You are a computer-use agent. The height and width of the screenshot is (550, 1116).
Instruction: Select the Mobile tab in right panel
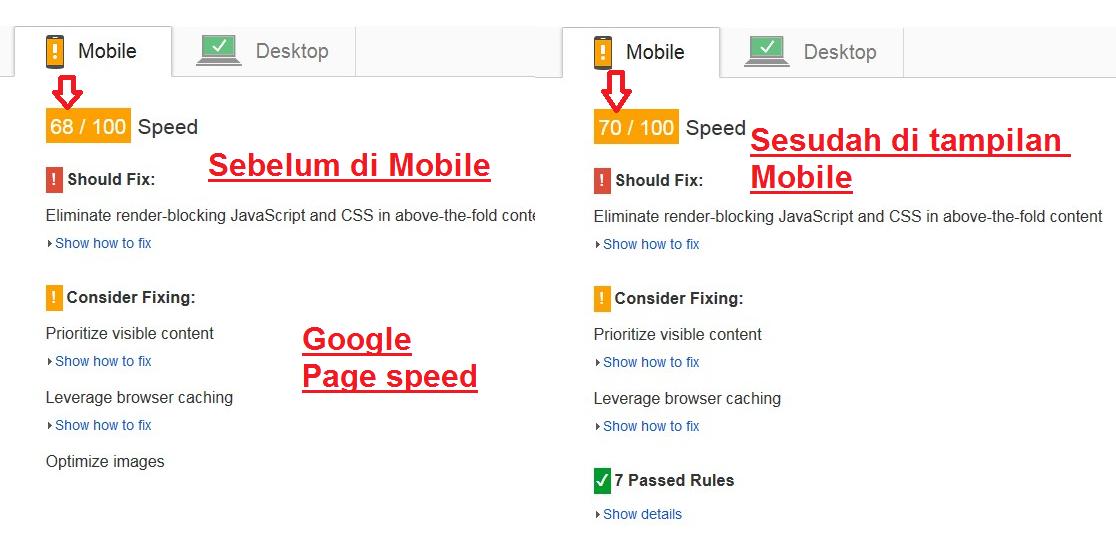(x=655, y=52)
